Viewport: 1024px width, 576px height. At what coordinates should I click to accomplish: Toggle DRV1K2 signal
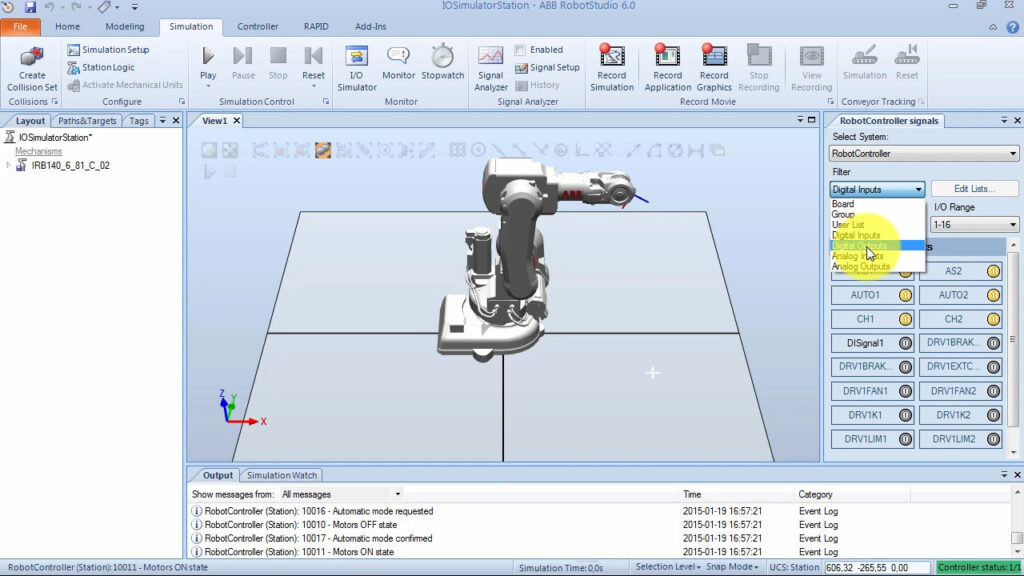coord(960,415)
